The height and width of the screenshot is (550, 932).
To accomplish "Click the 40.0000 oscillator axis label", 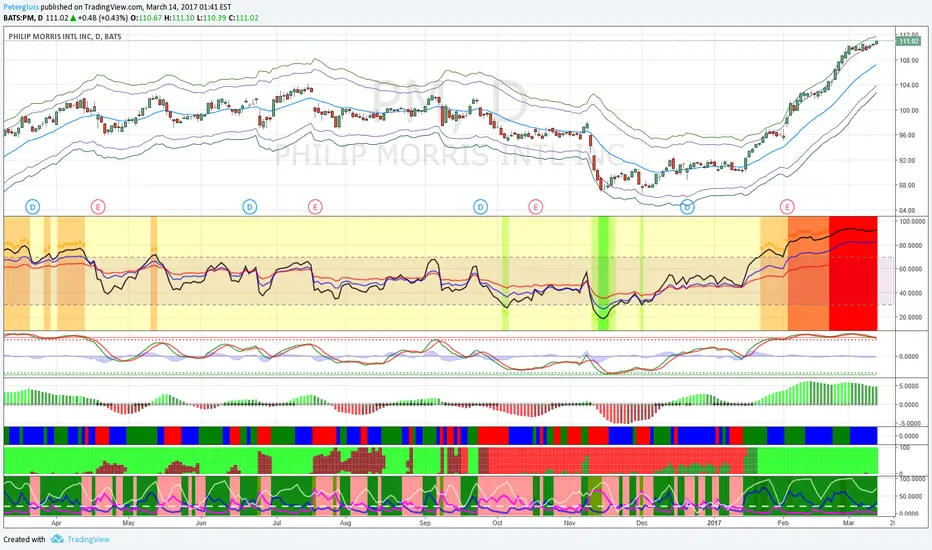I will click(x=910, y=293).
